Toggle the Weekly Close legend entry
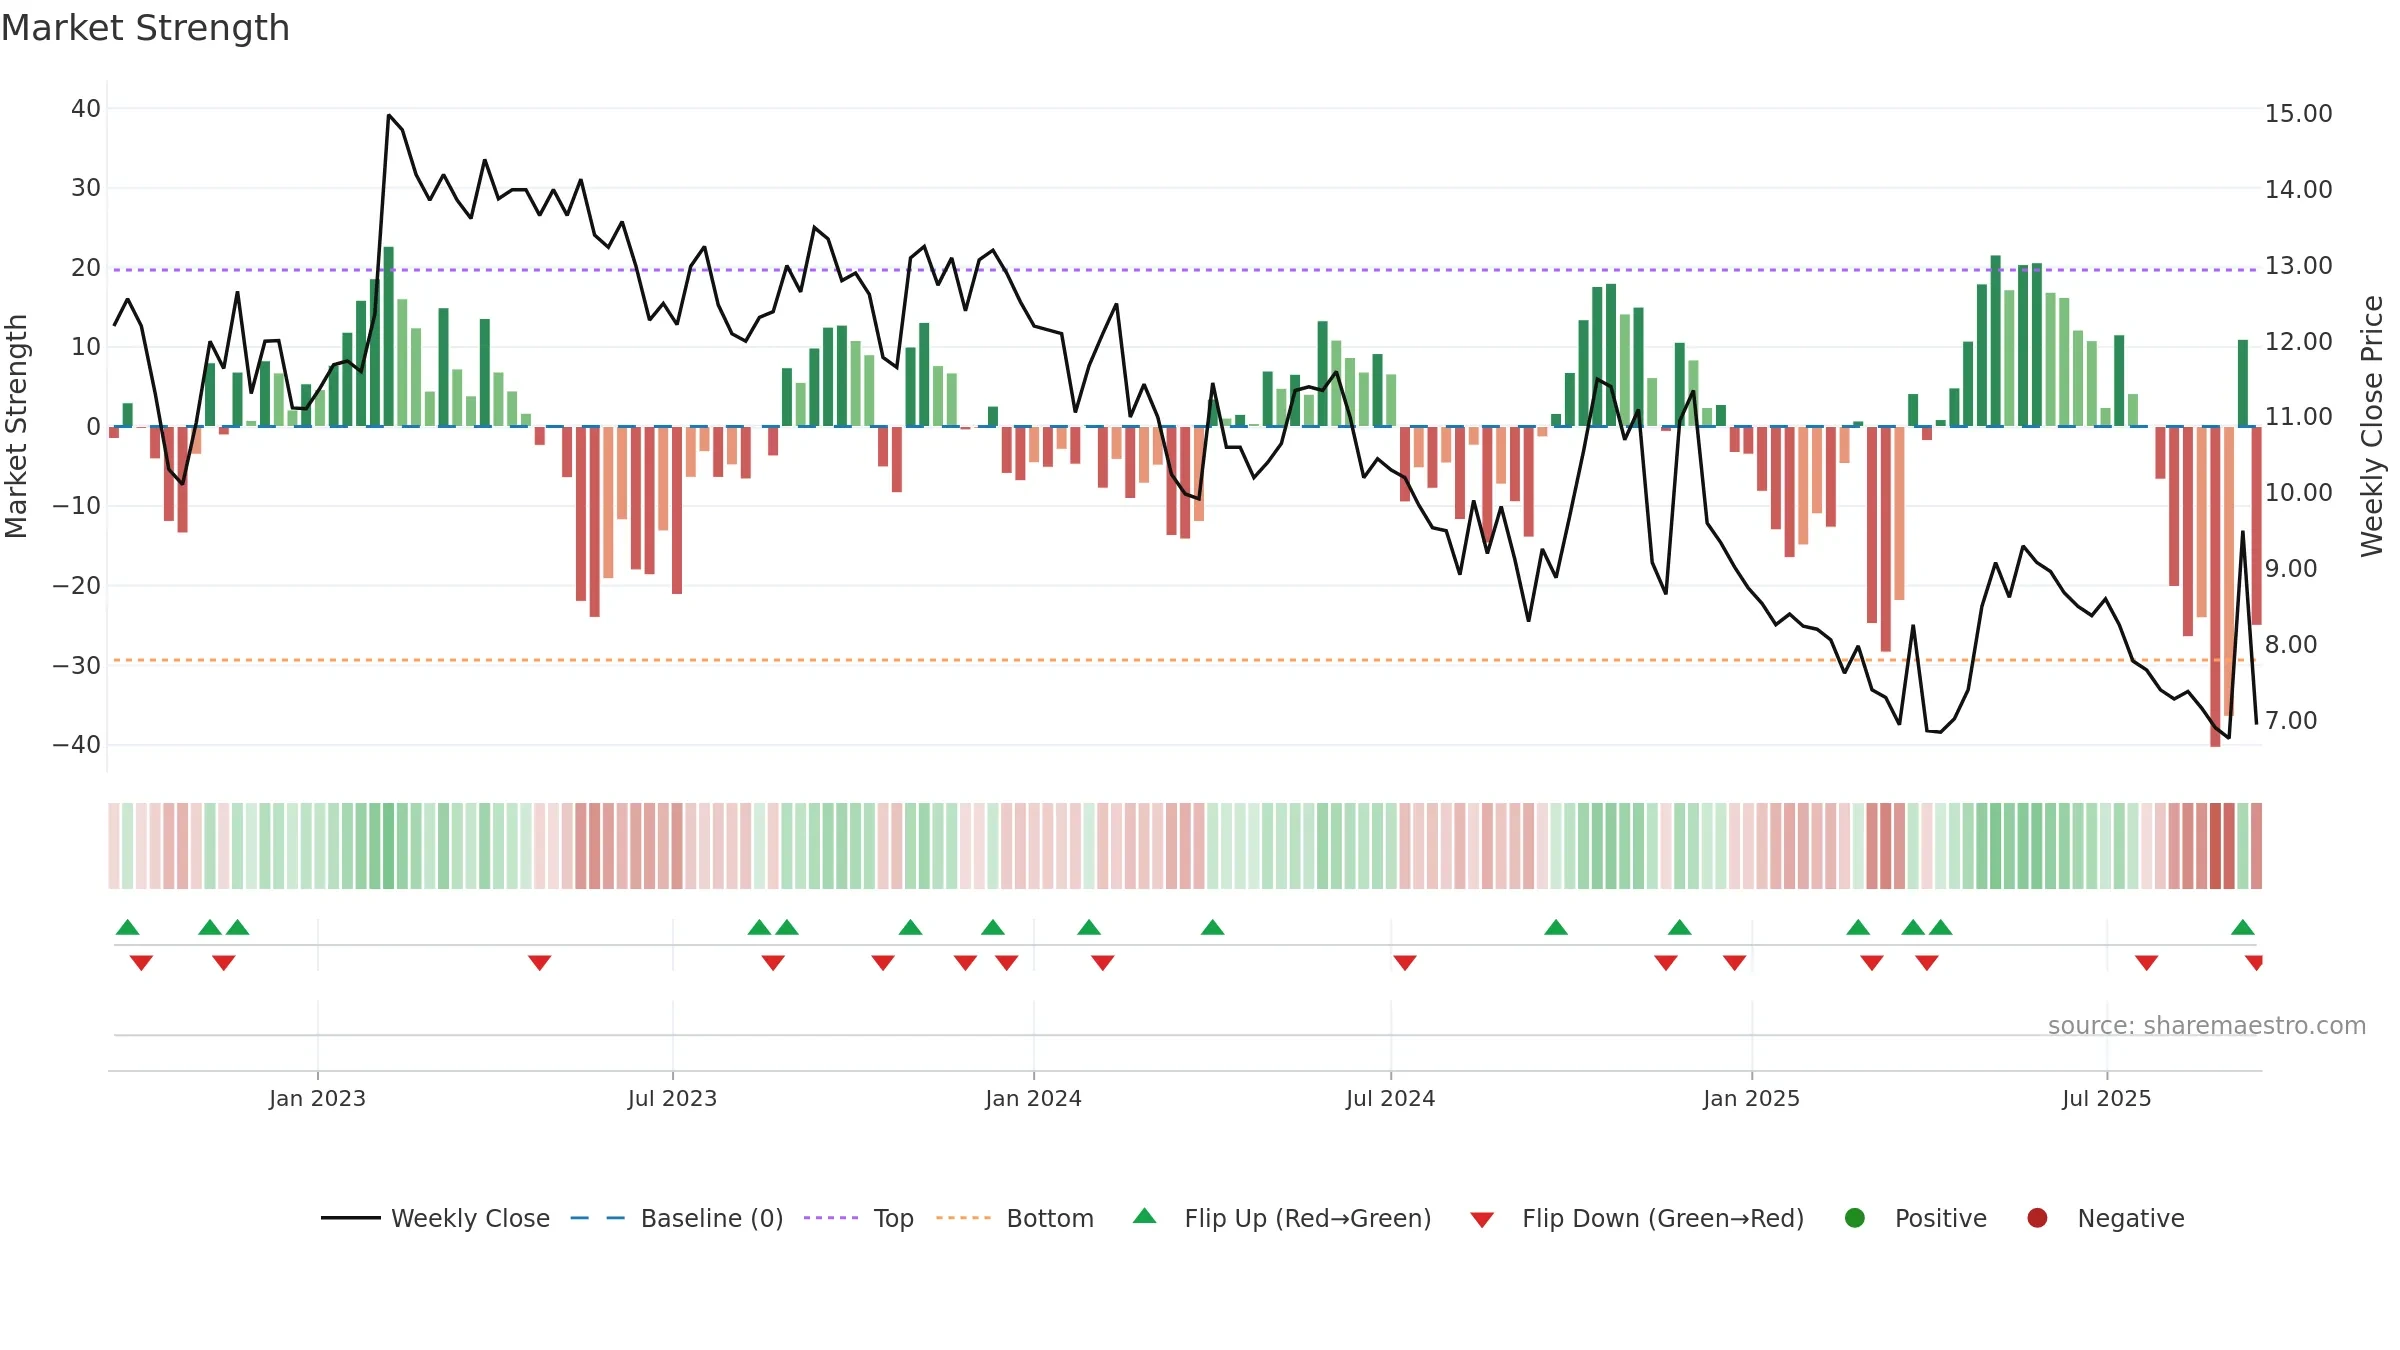 click(x=435, y=1218)
